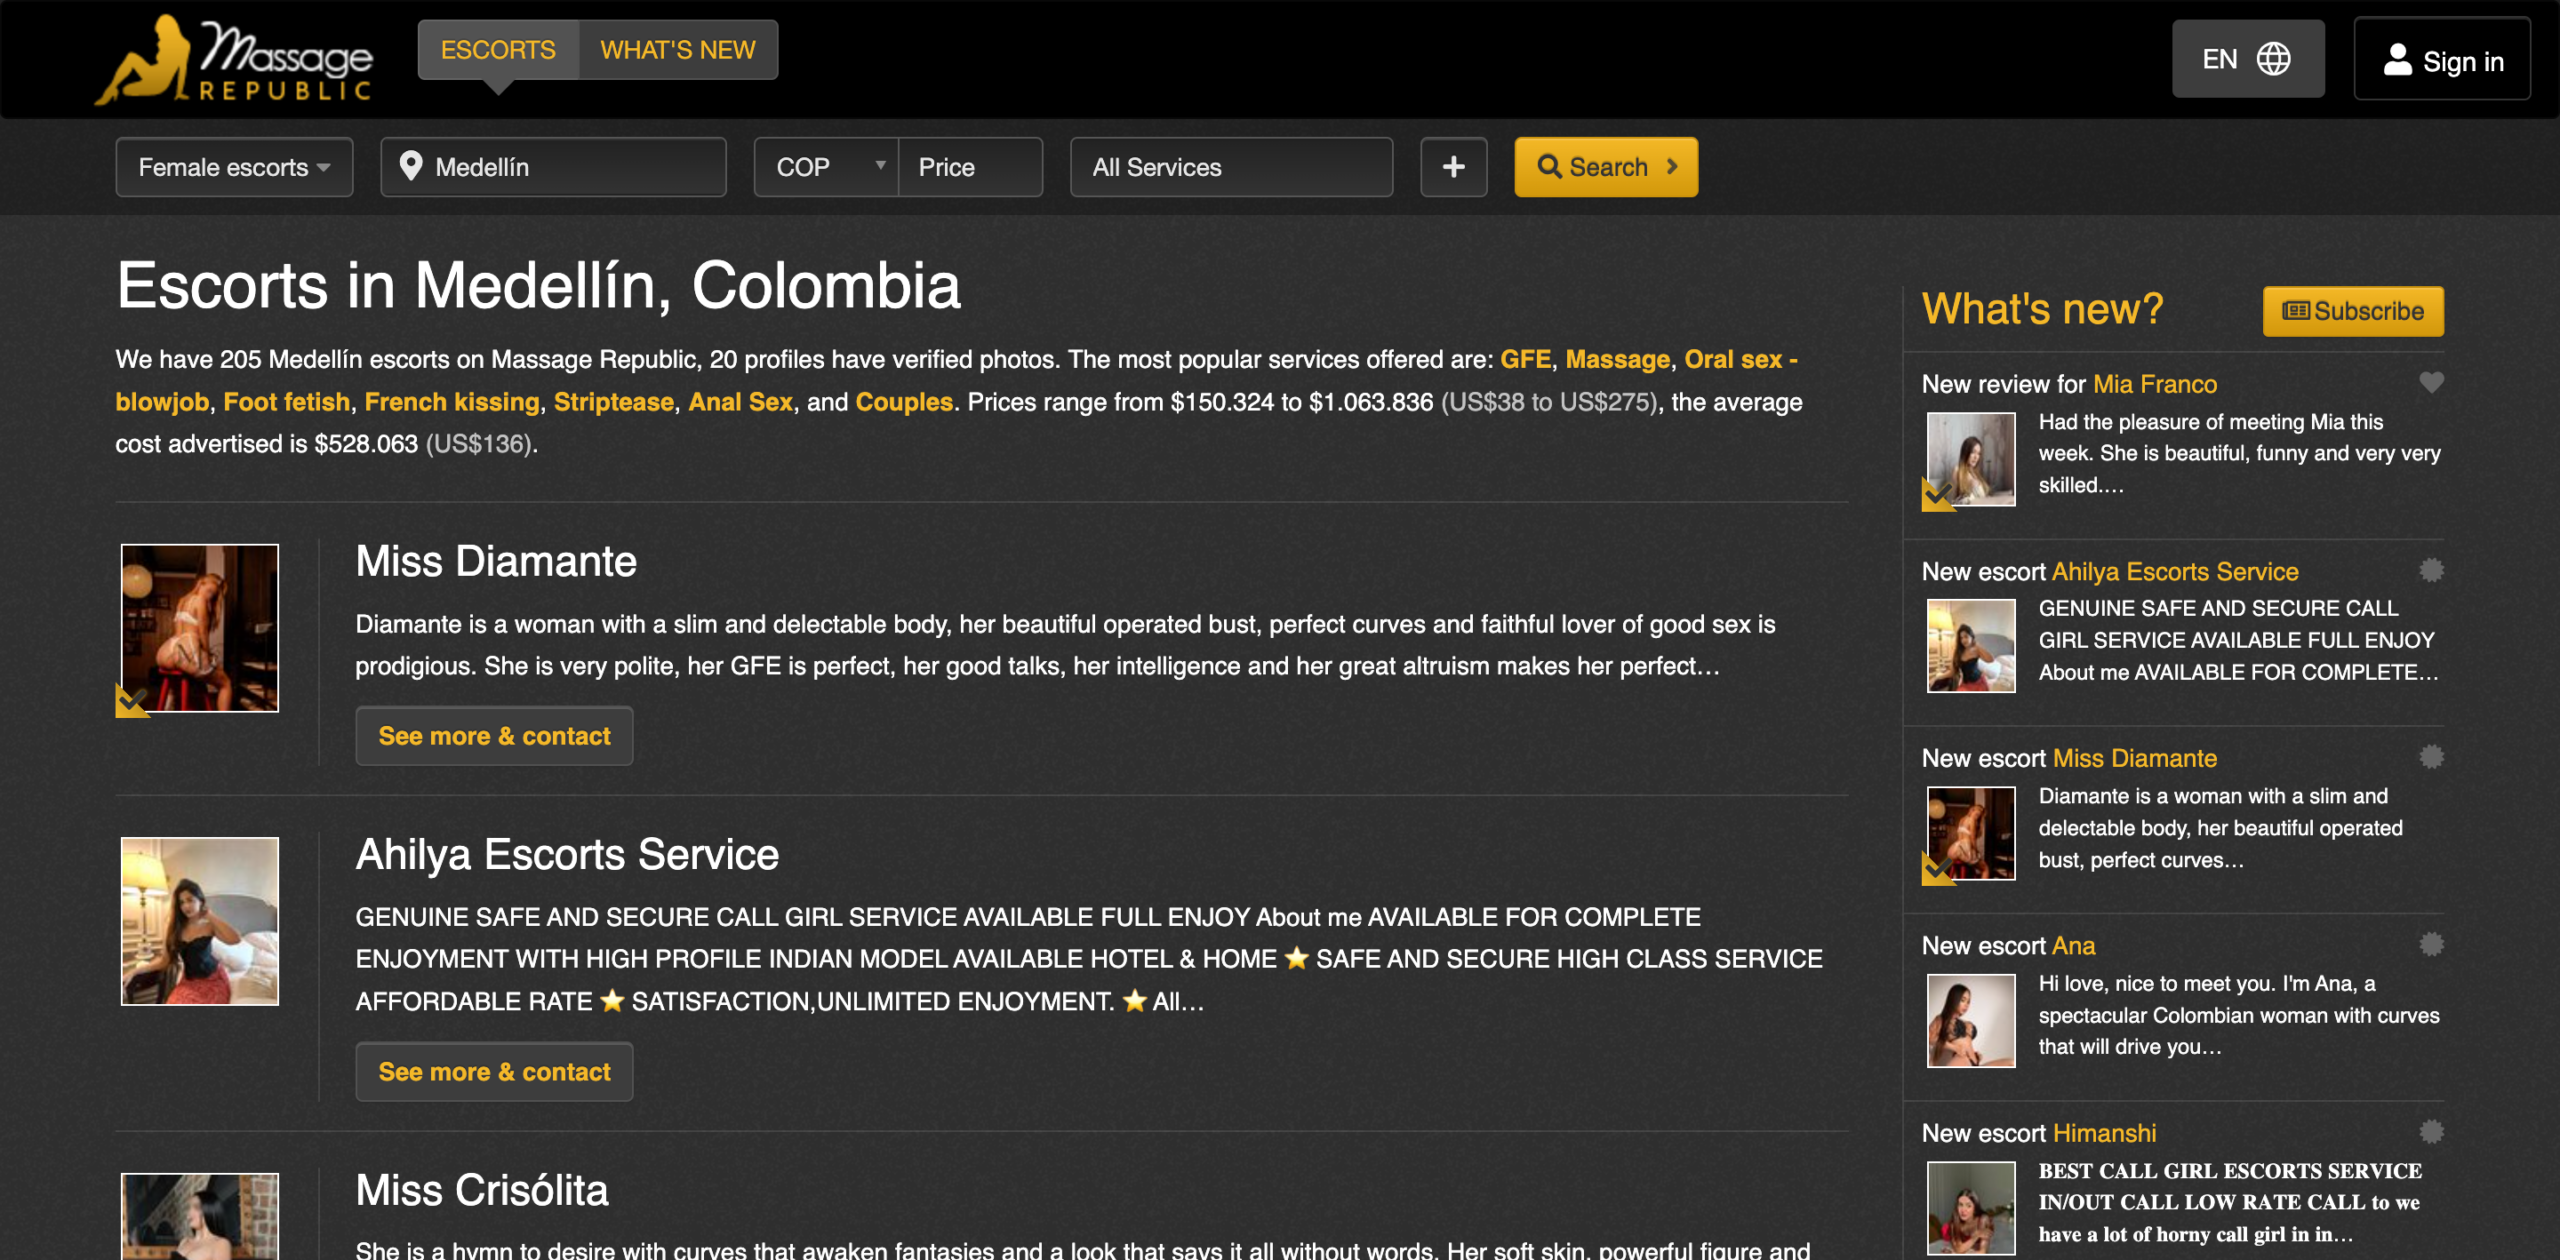The width and height of the screenshot is (2560, 1260).
Task: Open Ahilya Escorts Service main listing thumbnail
Action: [200, 921]
